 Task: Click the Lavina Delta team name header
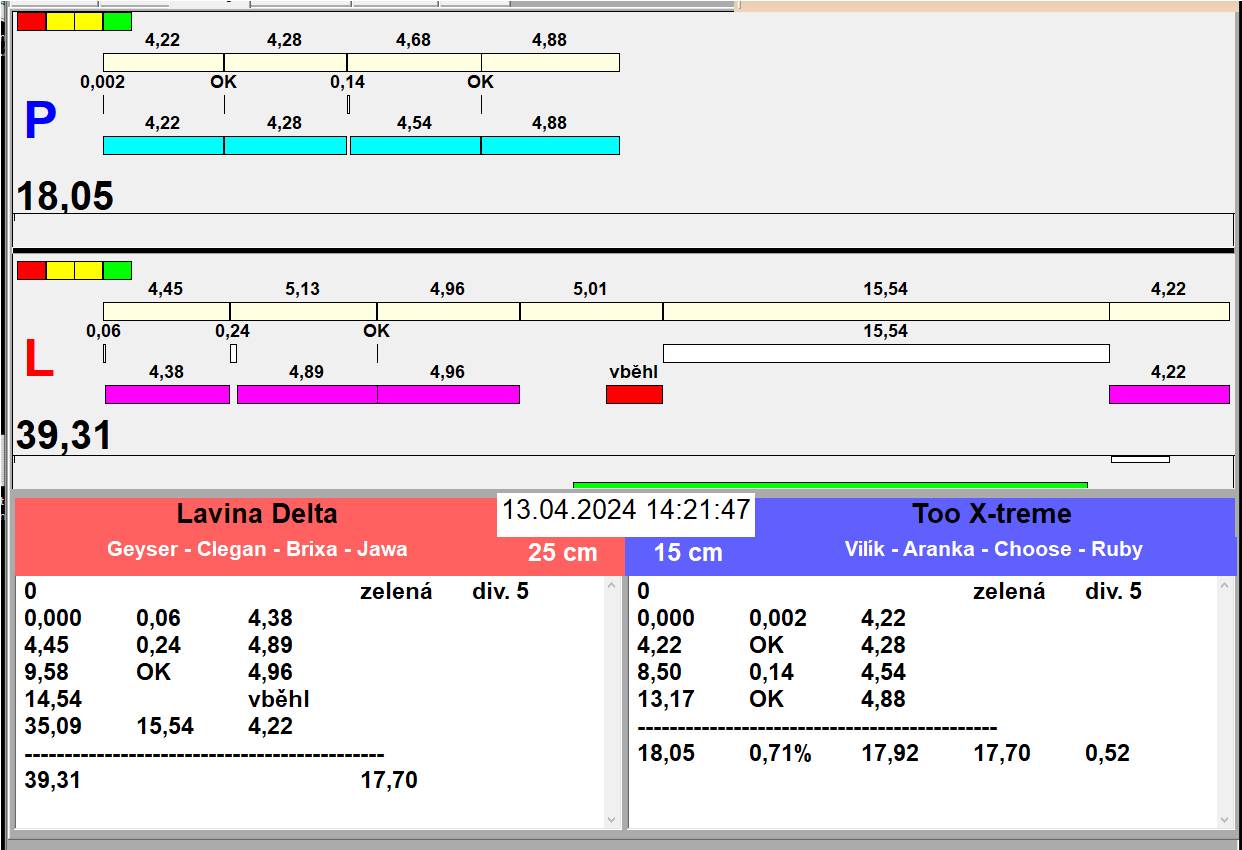(x=257, y=514)
